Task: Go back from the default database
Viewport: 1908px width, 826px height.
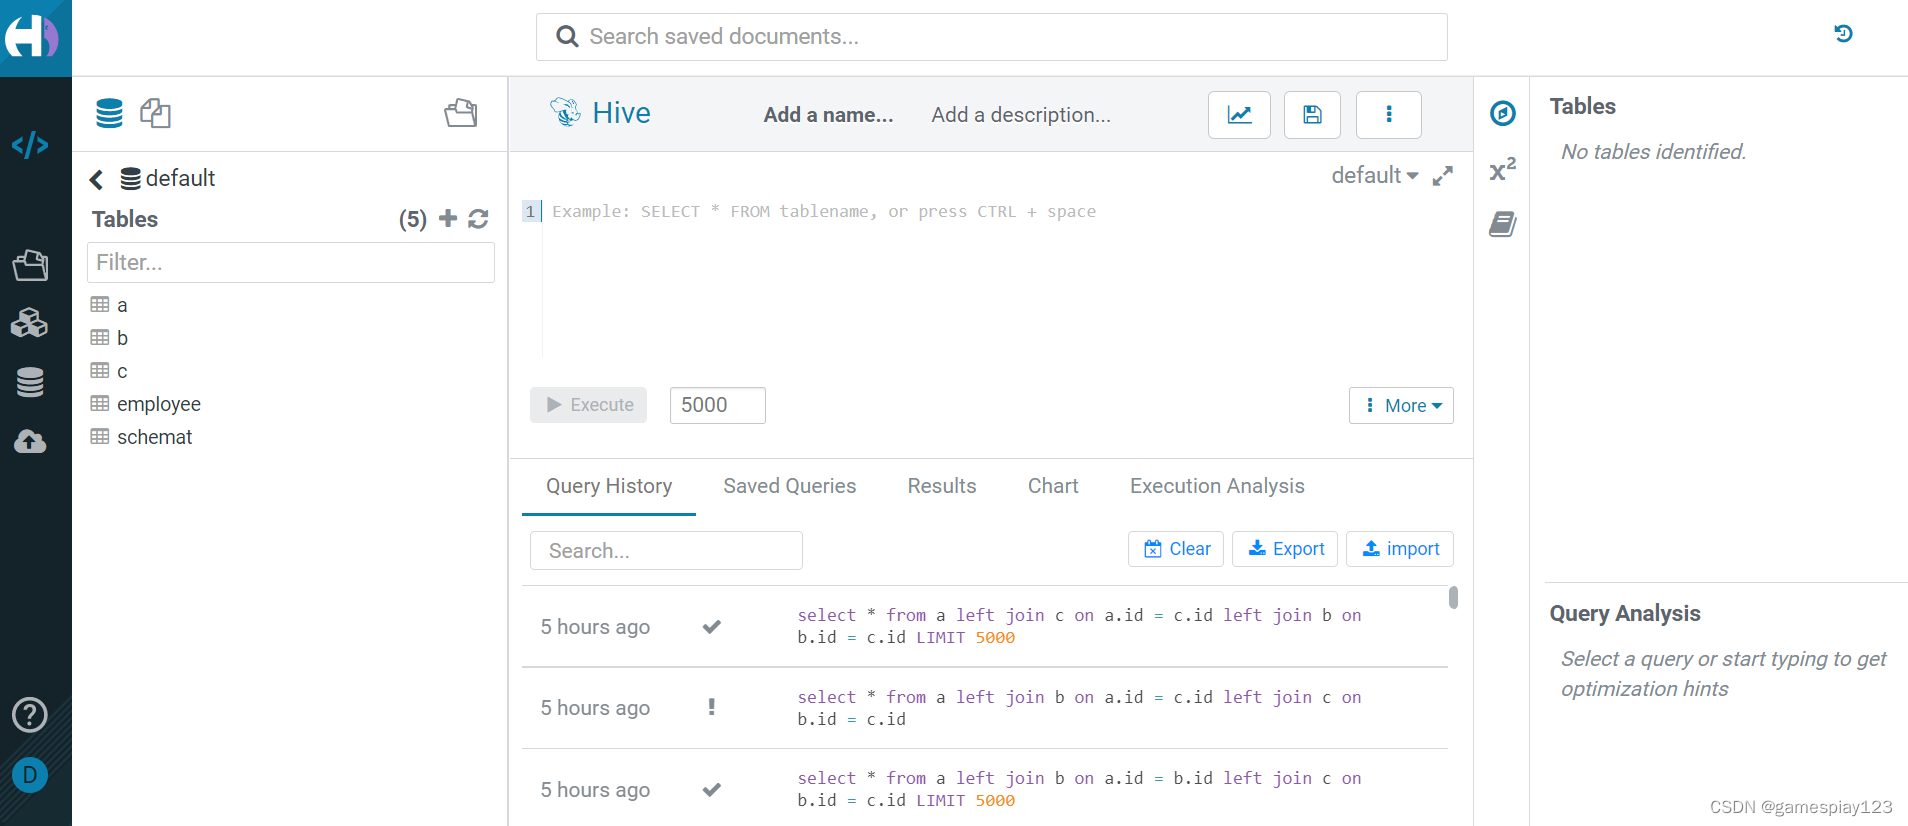Action: pyautogui.click(x=96, y=179)
